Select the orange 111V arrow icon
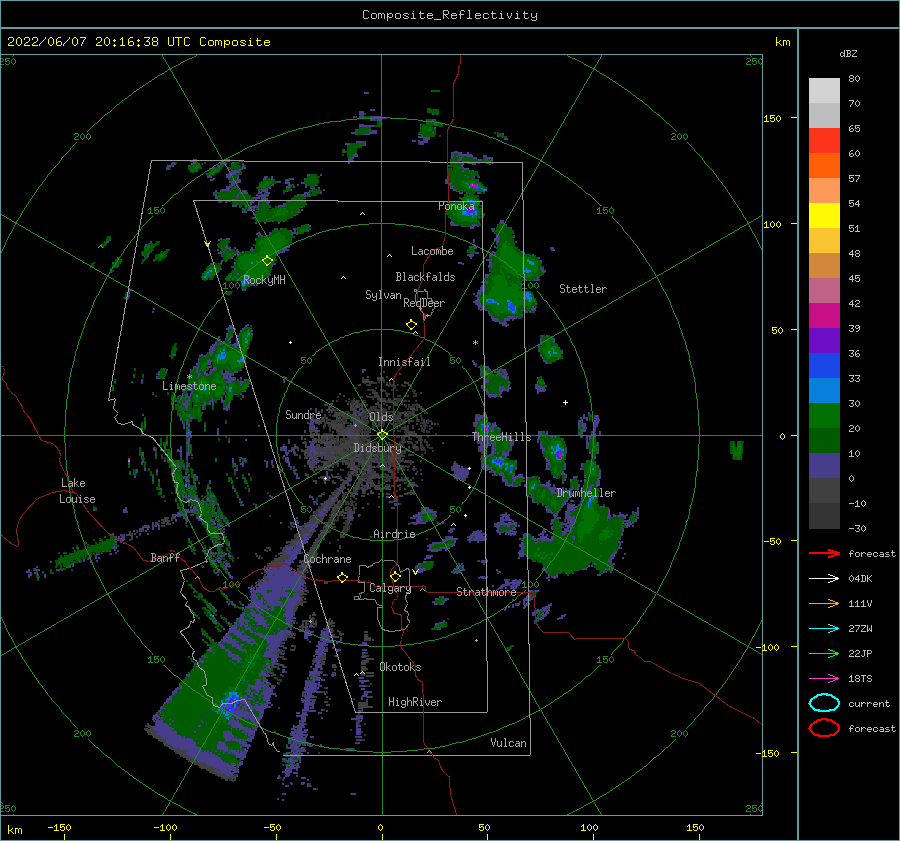 coord(824,603)
